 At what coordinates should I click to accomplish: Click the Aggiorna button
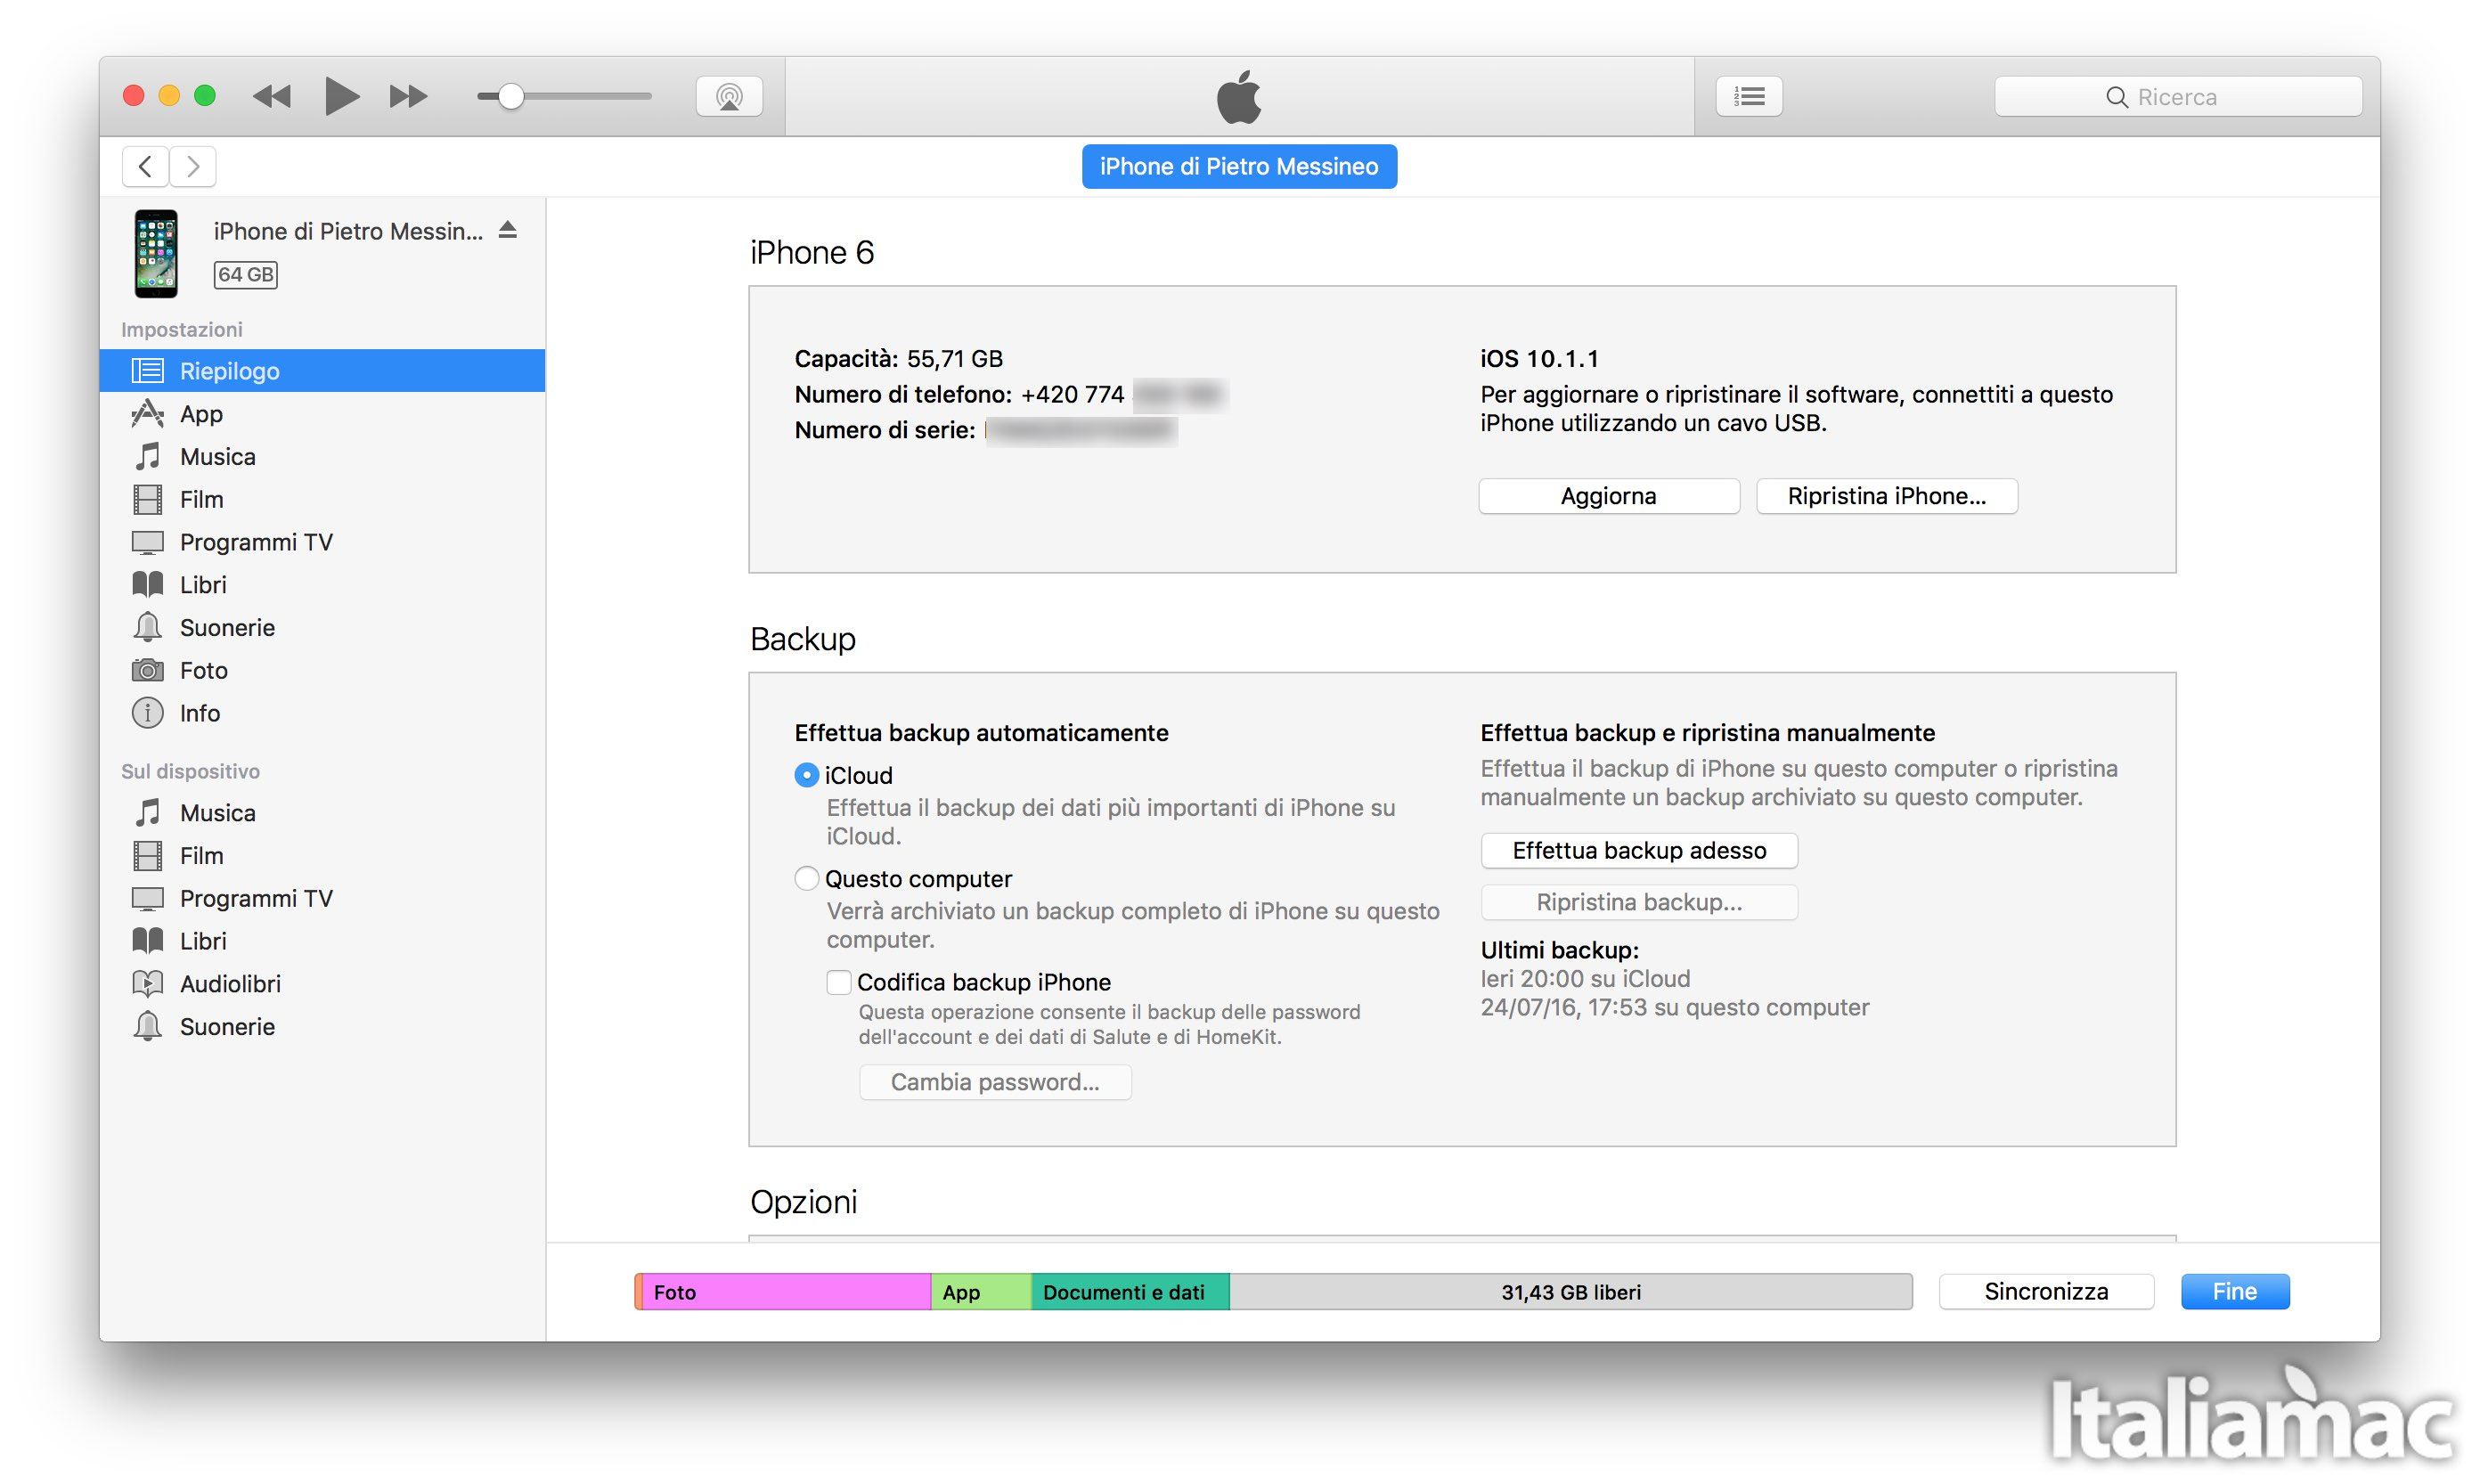(1609, 496)
